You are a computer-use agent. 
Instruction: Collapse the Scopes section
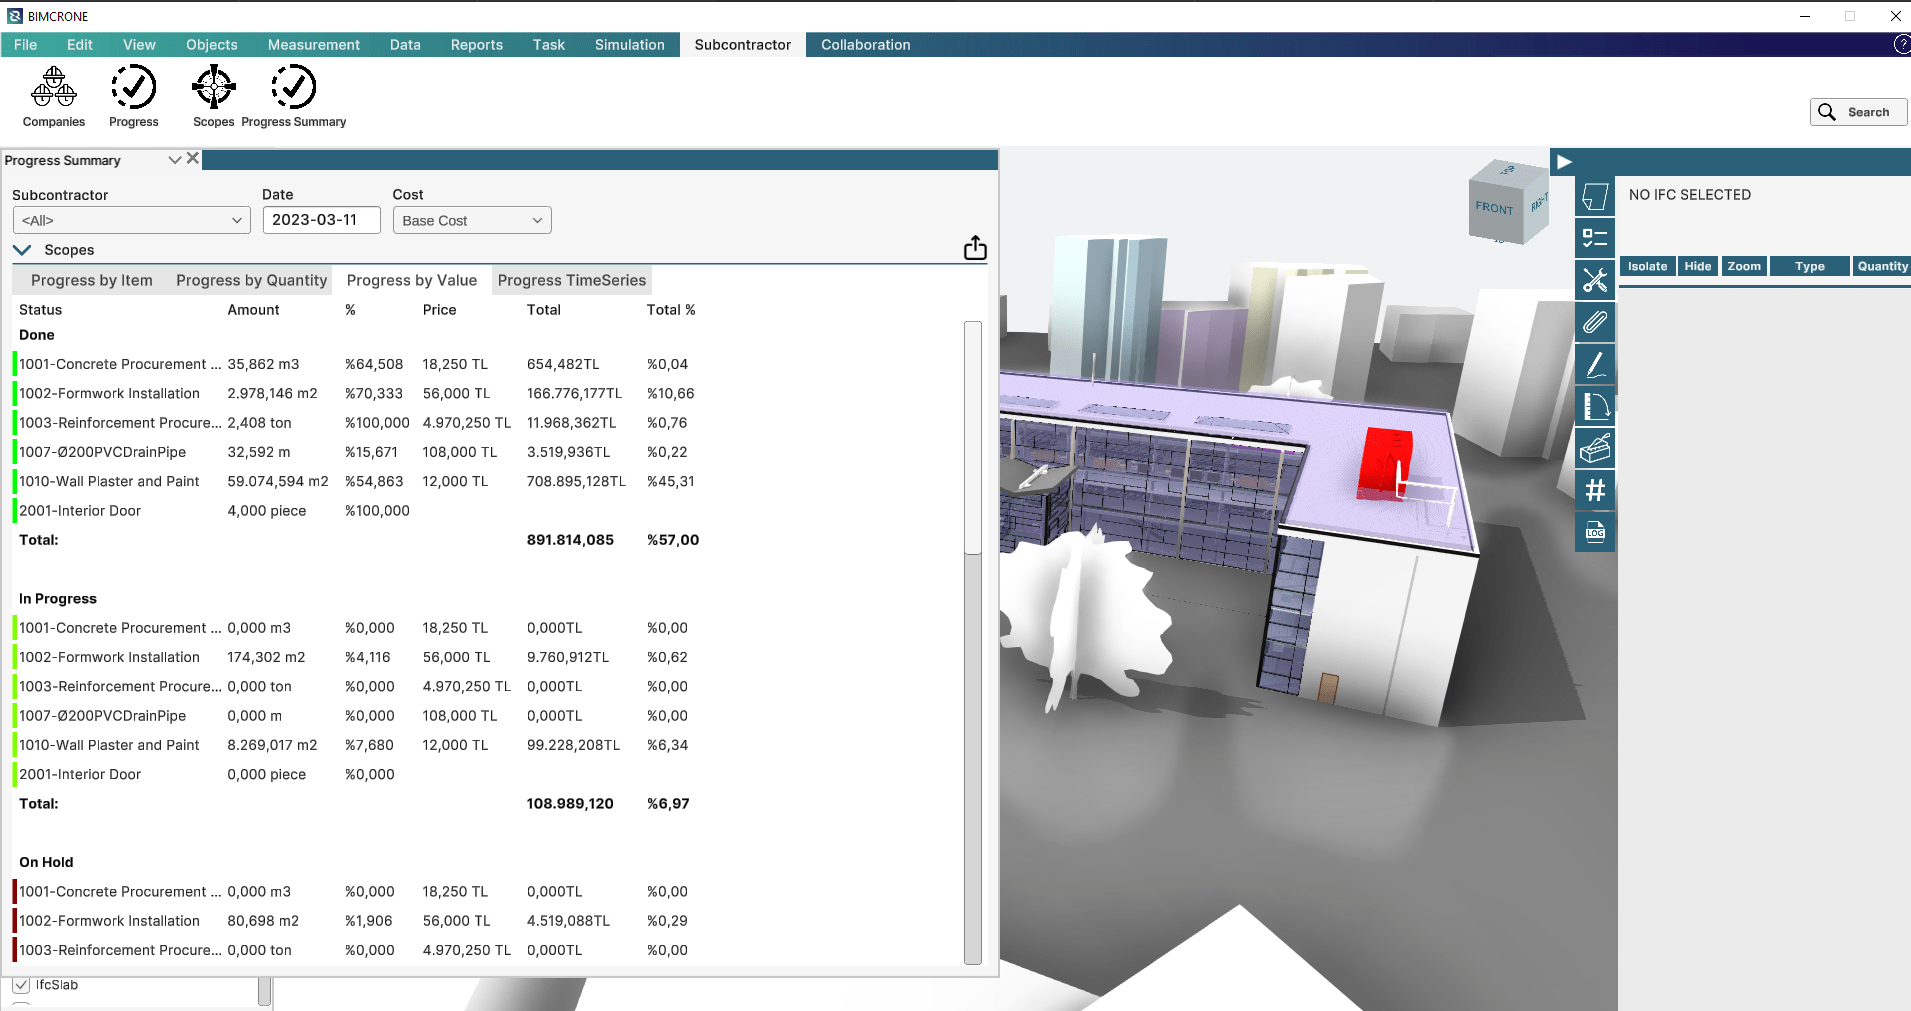click(22, 250)
